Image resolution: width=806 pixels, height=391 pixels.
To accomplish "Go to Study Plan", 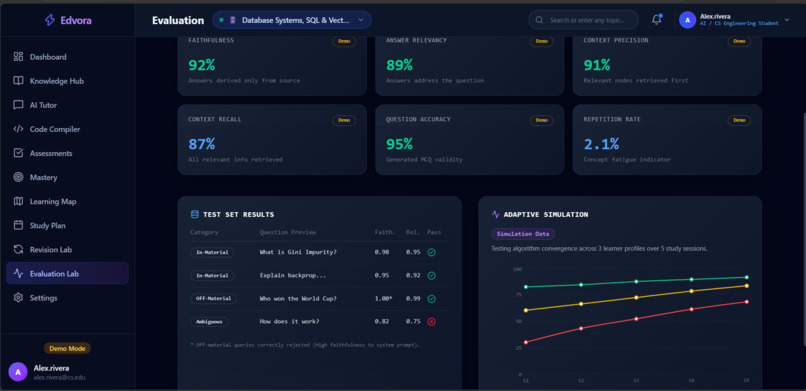I will [x=67, y=225].
